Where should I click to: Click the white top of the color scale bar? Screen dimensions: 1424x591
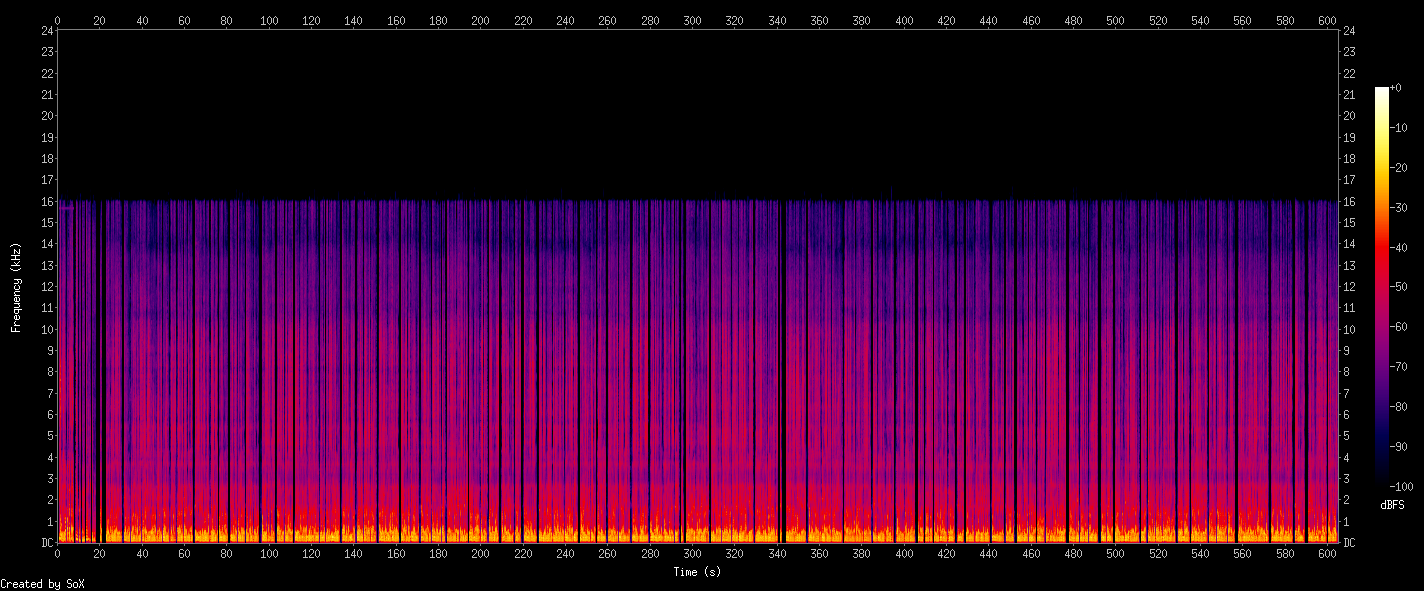coord(1382,92)
